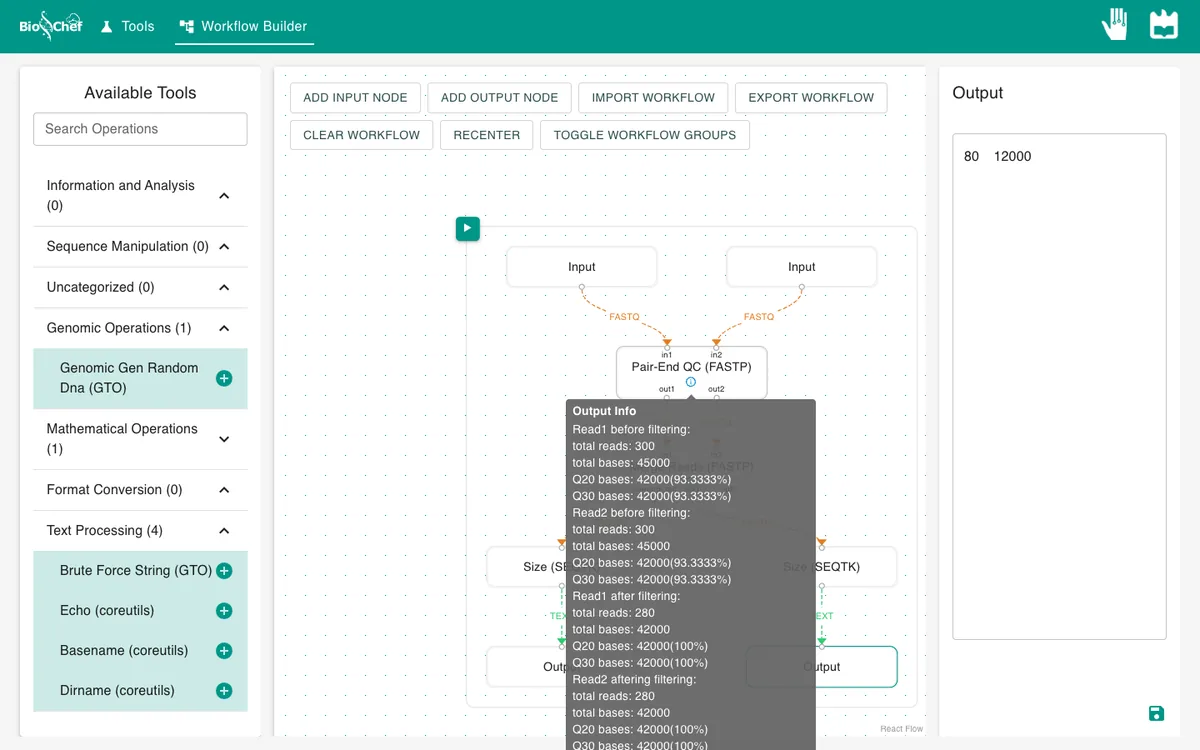Add Brute Force String (GTO) tool

coord(224,571)
